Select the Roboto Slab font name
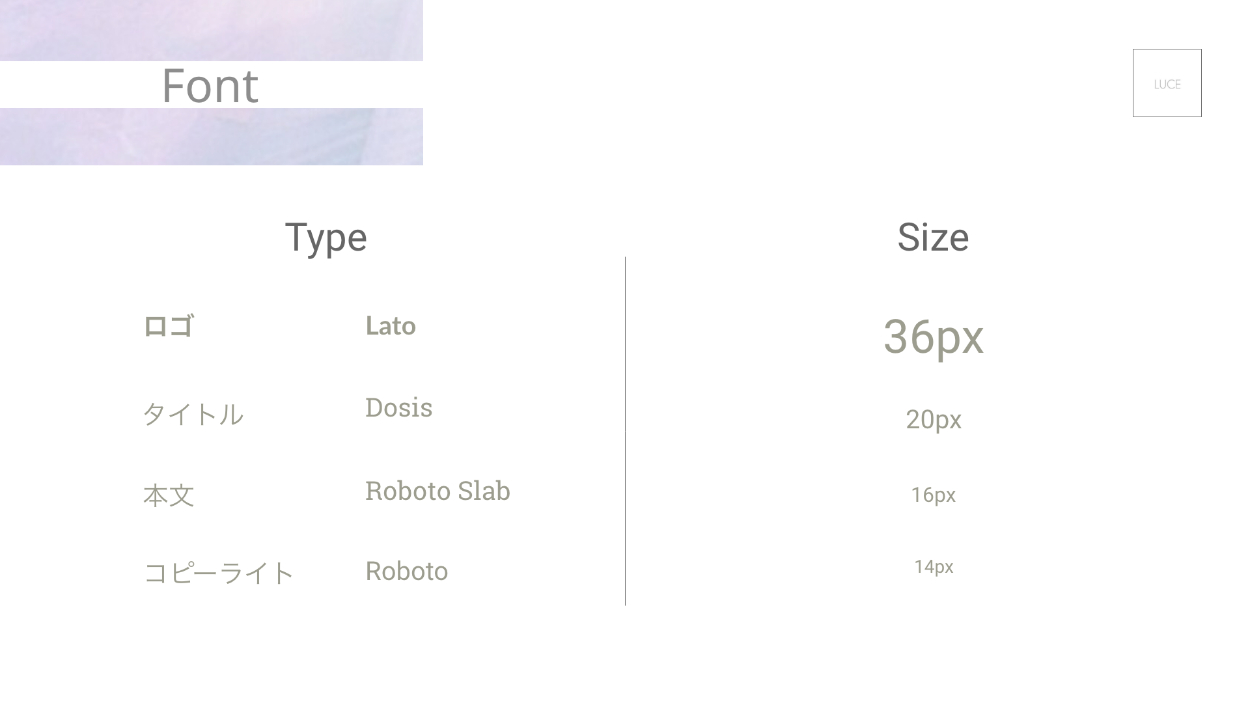This screenshot has height=703, width=1250. (438, 491)
